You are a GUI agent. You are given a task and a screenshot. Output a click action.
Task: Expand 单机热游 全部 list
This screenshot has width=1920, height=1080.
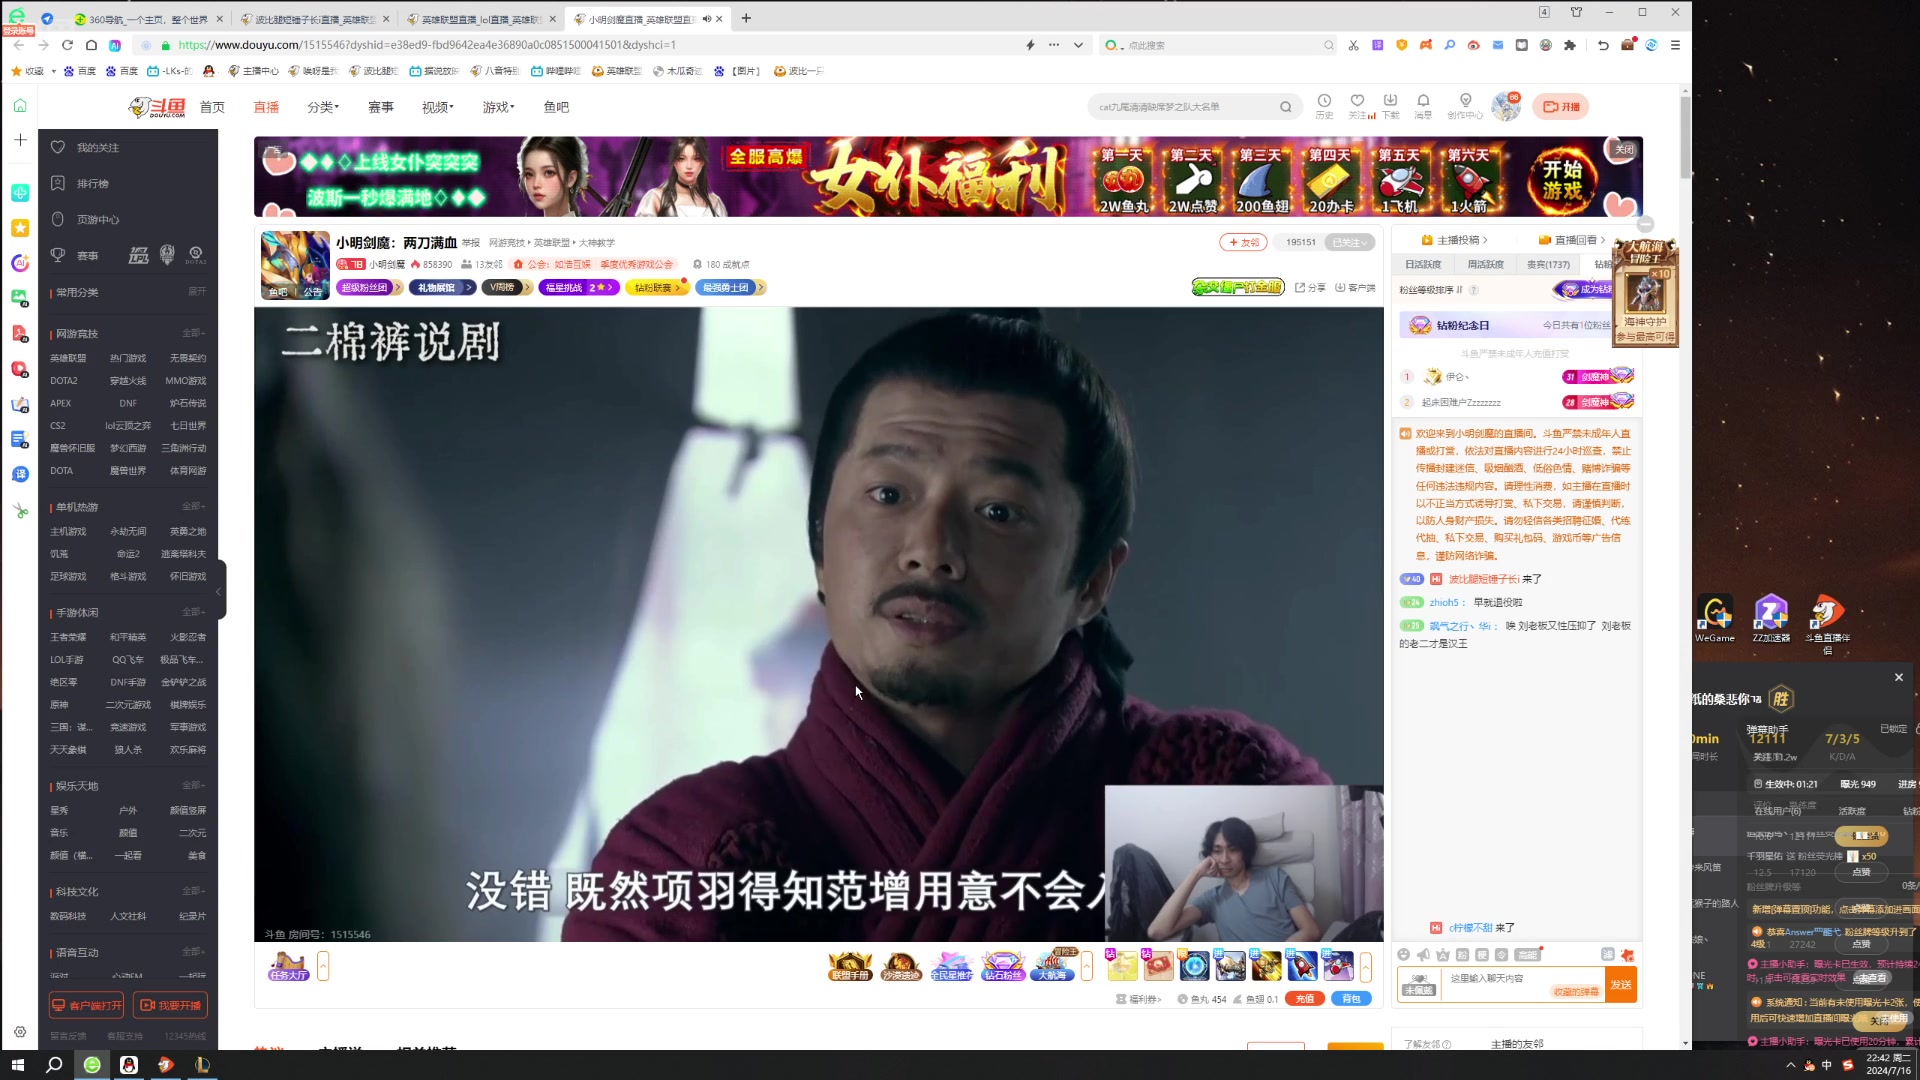coord(194,507)
